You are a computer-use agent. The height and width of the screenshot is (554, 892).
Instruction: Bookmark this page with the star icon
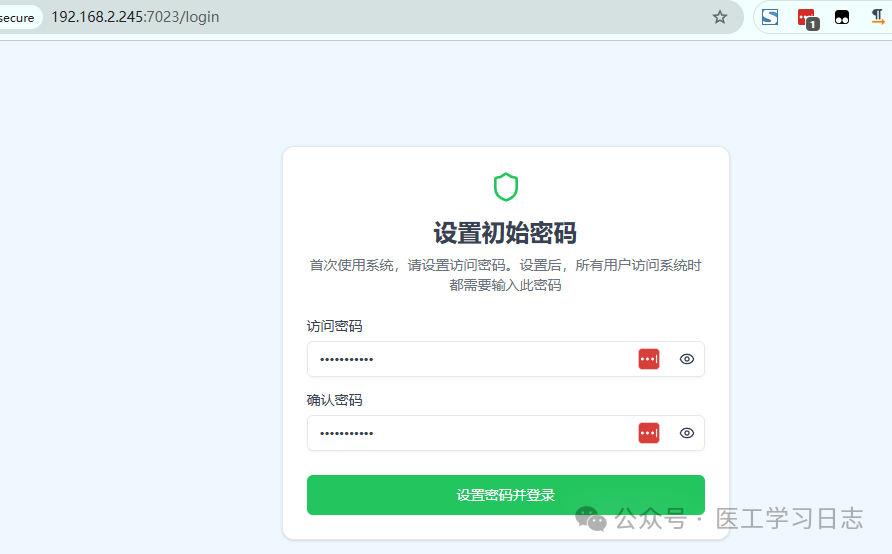point(720,17)
